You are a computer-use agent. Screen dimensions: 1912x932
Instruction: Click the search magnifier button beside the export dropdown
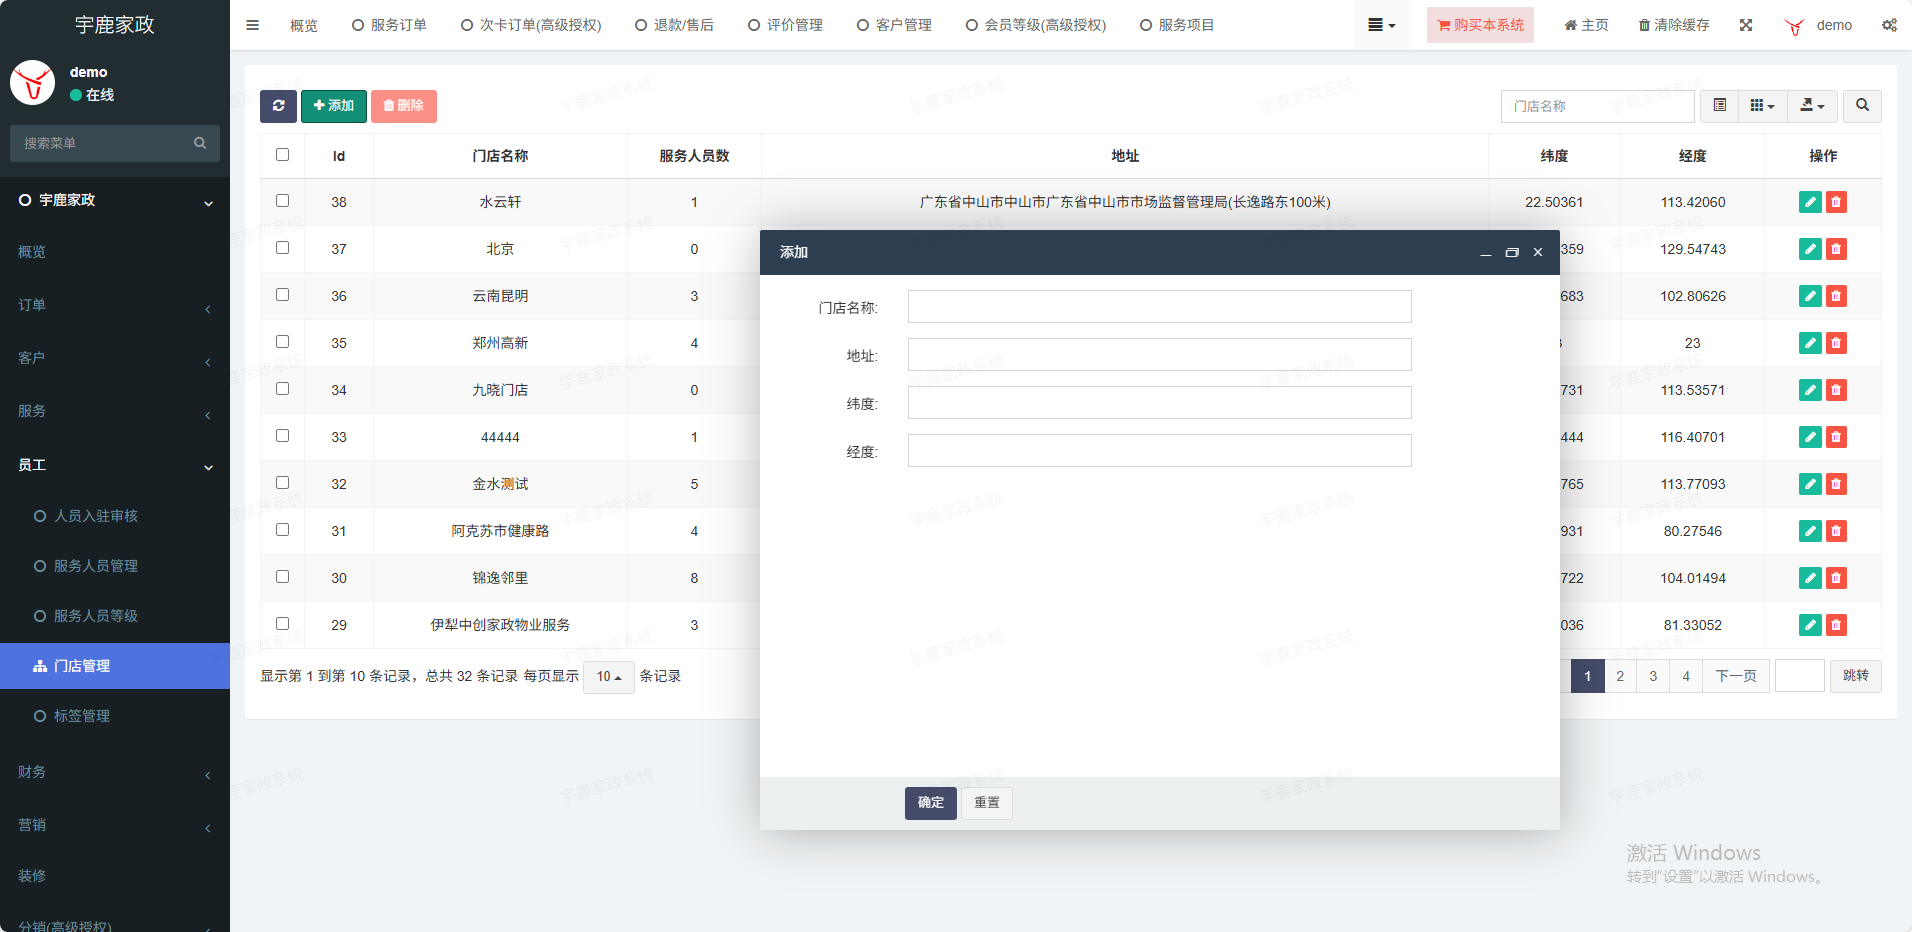coord(1862,106)
